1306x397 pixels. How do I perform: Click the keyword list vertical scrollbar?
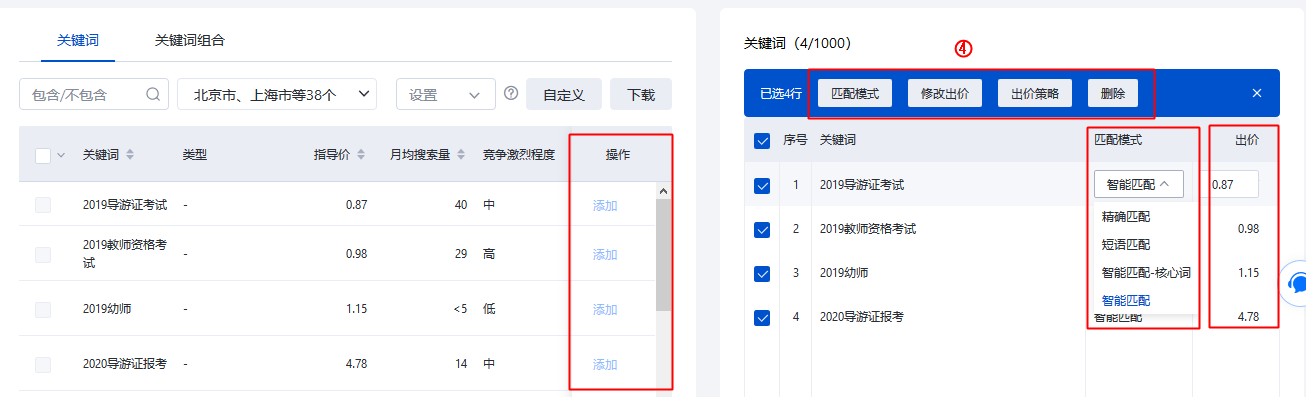(x=663, y=254)
